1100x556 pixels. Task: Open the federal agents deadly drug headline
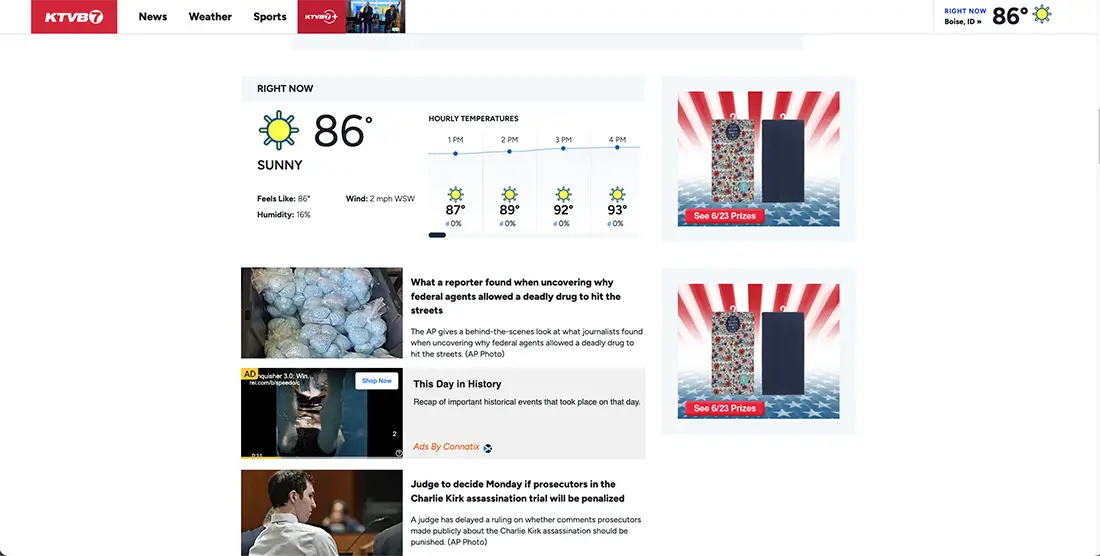click(516, 297)
